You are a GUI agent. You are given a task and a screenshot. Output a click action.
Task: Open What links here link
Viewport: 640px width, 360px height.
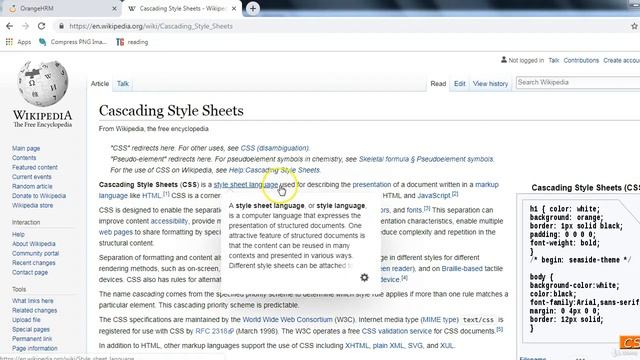click(33, 301)
